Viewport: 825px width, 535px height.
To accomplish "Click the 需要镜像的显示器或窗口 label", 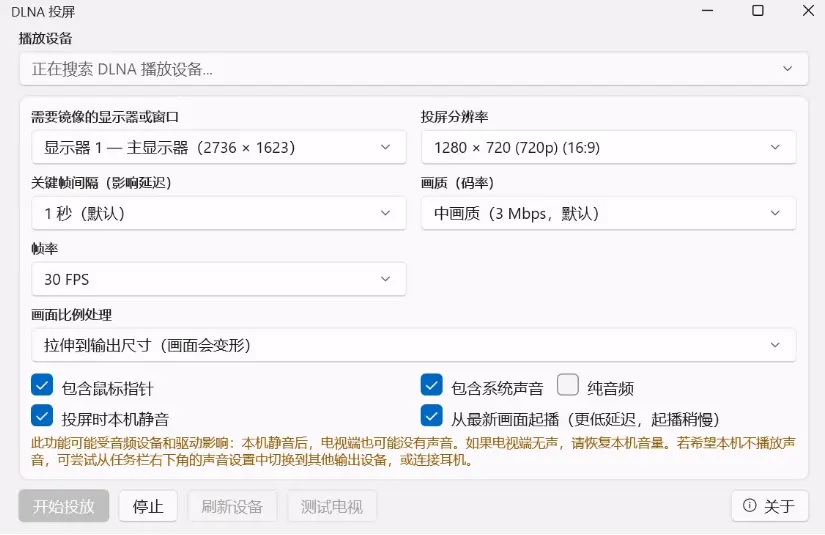I will 105,117.
